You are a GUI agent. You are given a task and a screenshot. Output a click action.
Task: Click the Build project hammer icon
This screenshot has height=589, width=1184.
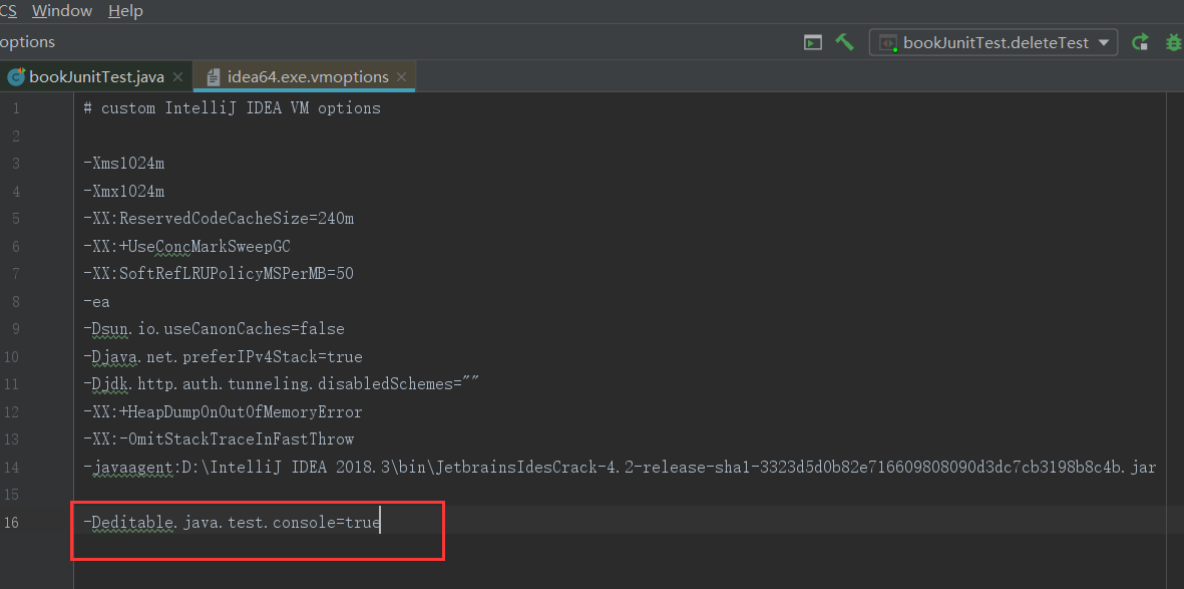[x=844, y=42]
